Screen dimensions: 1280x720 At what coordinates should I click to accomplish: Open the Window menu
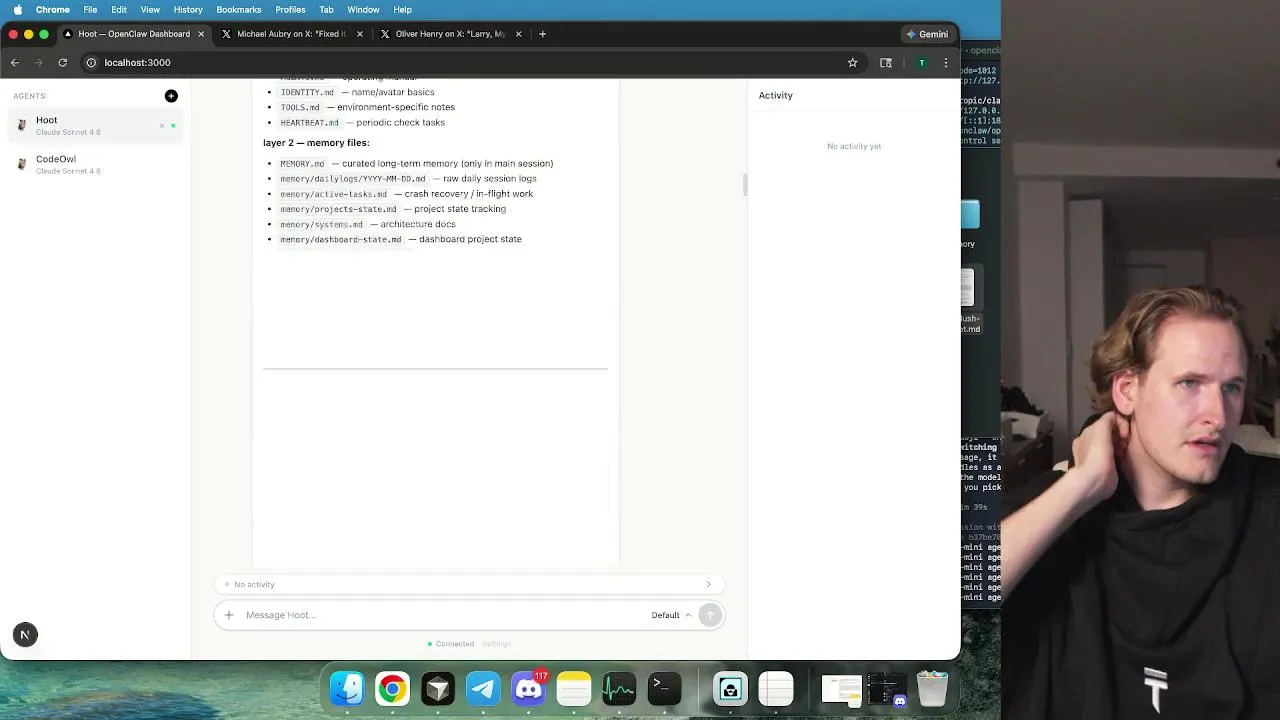point(363,10)
